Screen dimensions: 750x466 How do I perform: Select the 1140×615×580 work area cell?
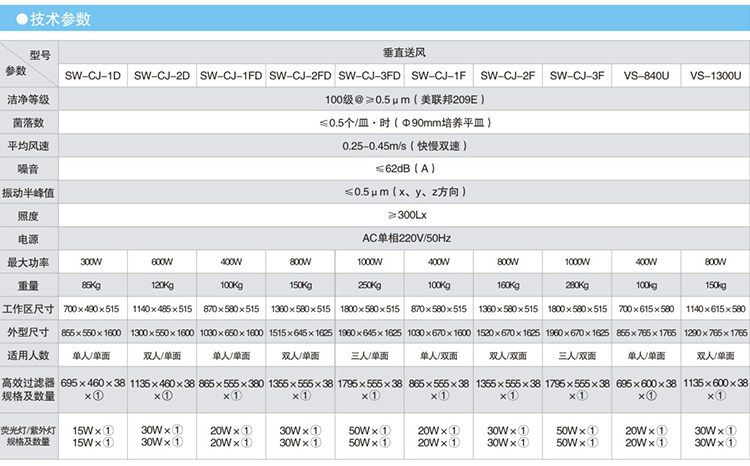click(x=716, y=309)
